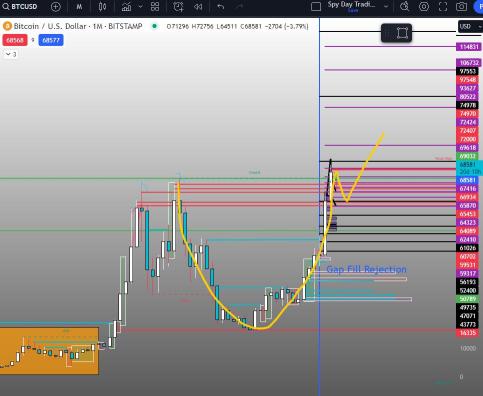Viewport: 483px width, 396px height.
Task: Create an alert with the alarm clock icon
Action: [x=178, y=7]
